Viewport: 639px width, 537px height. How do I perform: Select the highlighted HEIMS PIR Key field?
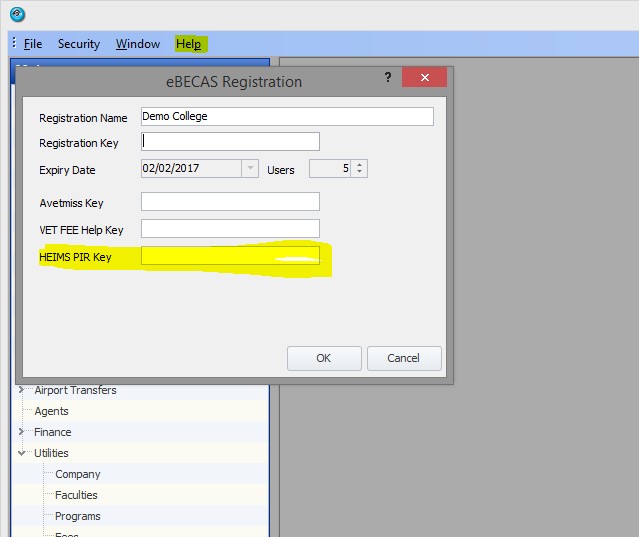point(230,257)
